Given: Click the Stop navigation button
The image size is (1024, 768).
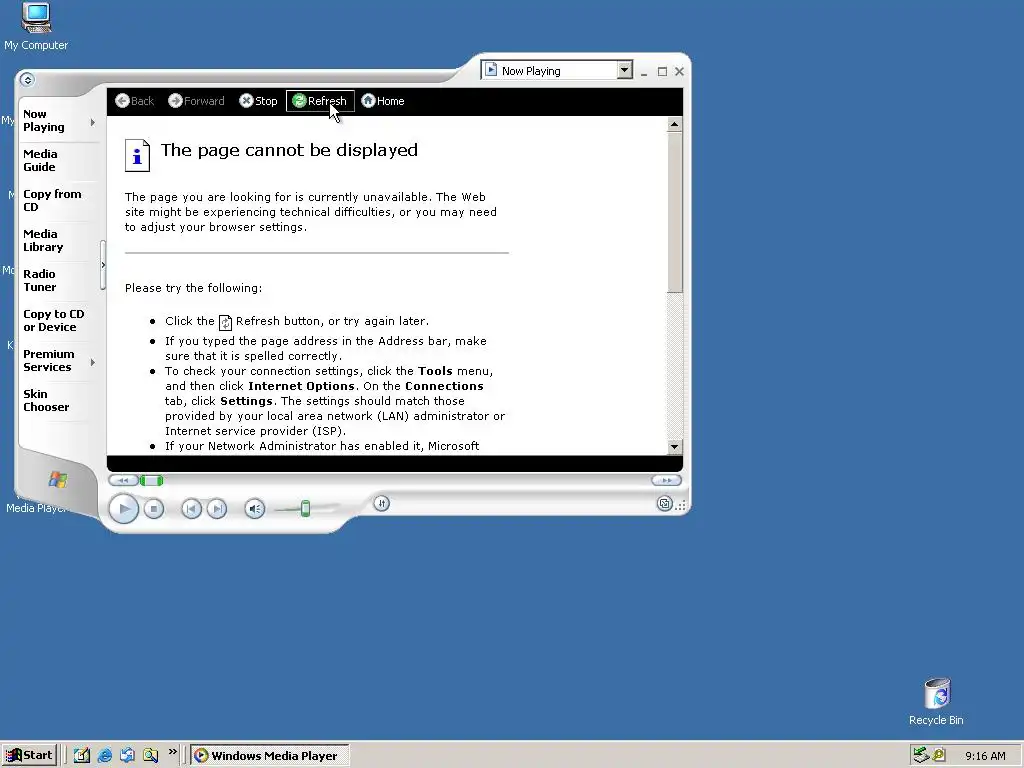Looking at the screenshot, I should (x=259, y=101).
